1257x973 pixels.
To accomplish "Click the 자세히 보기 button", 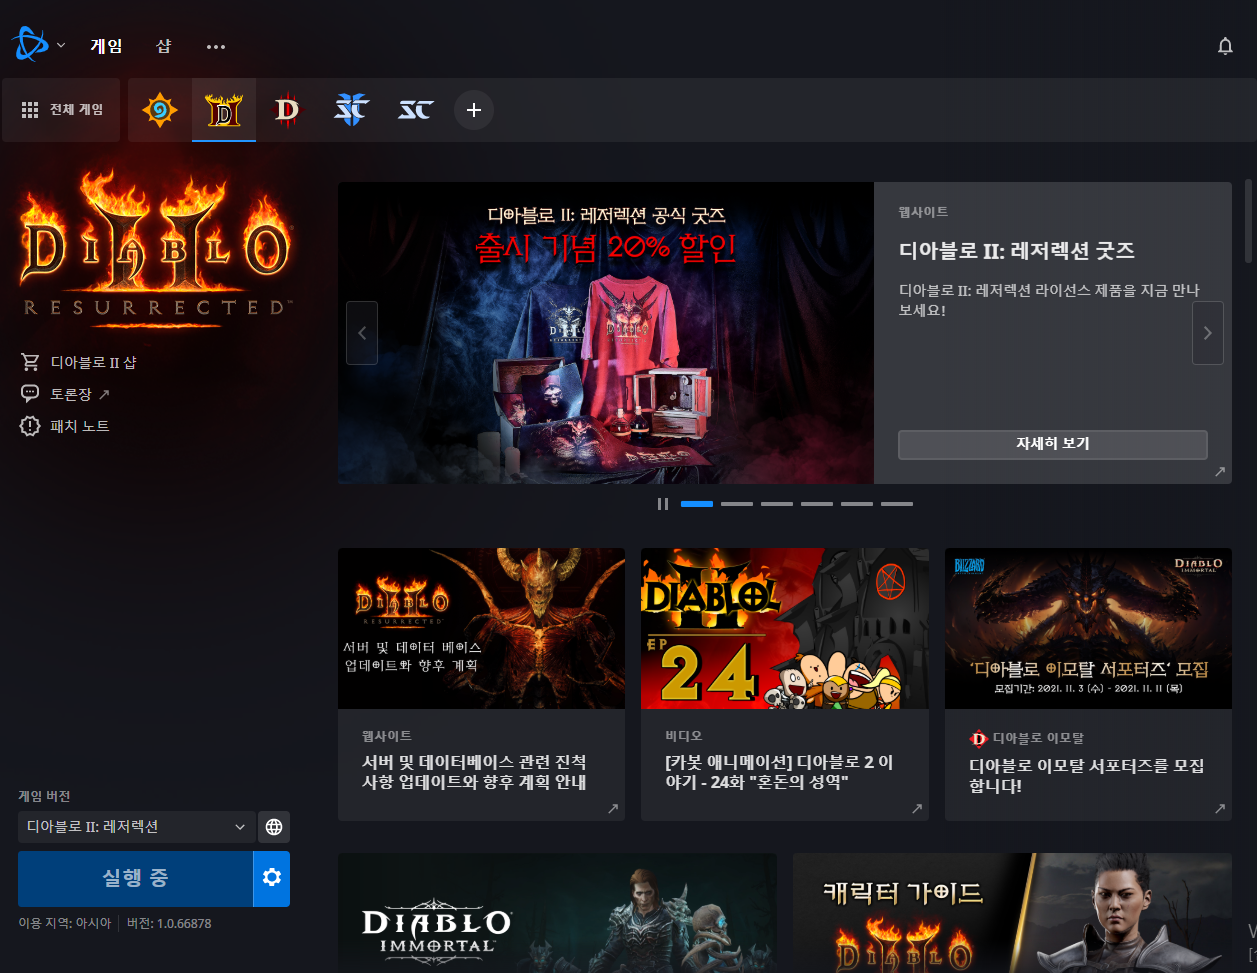I will pos(1052,444).
